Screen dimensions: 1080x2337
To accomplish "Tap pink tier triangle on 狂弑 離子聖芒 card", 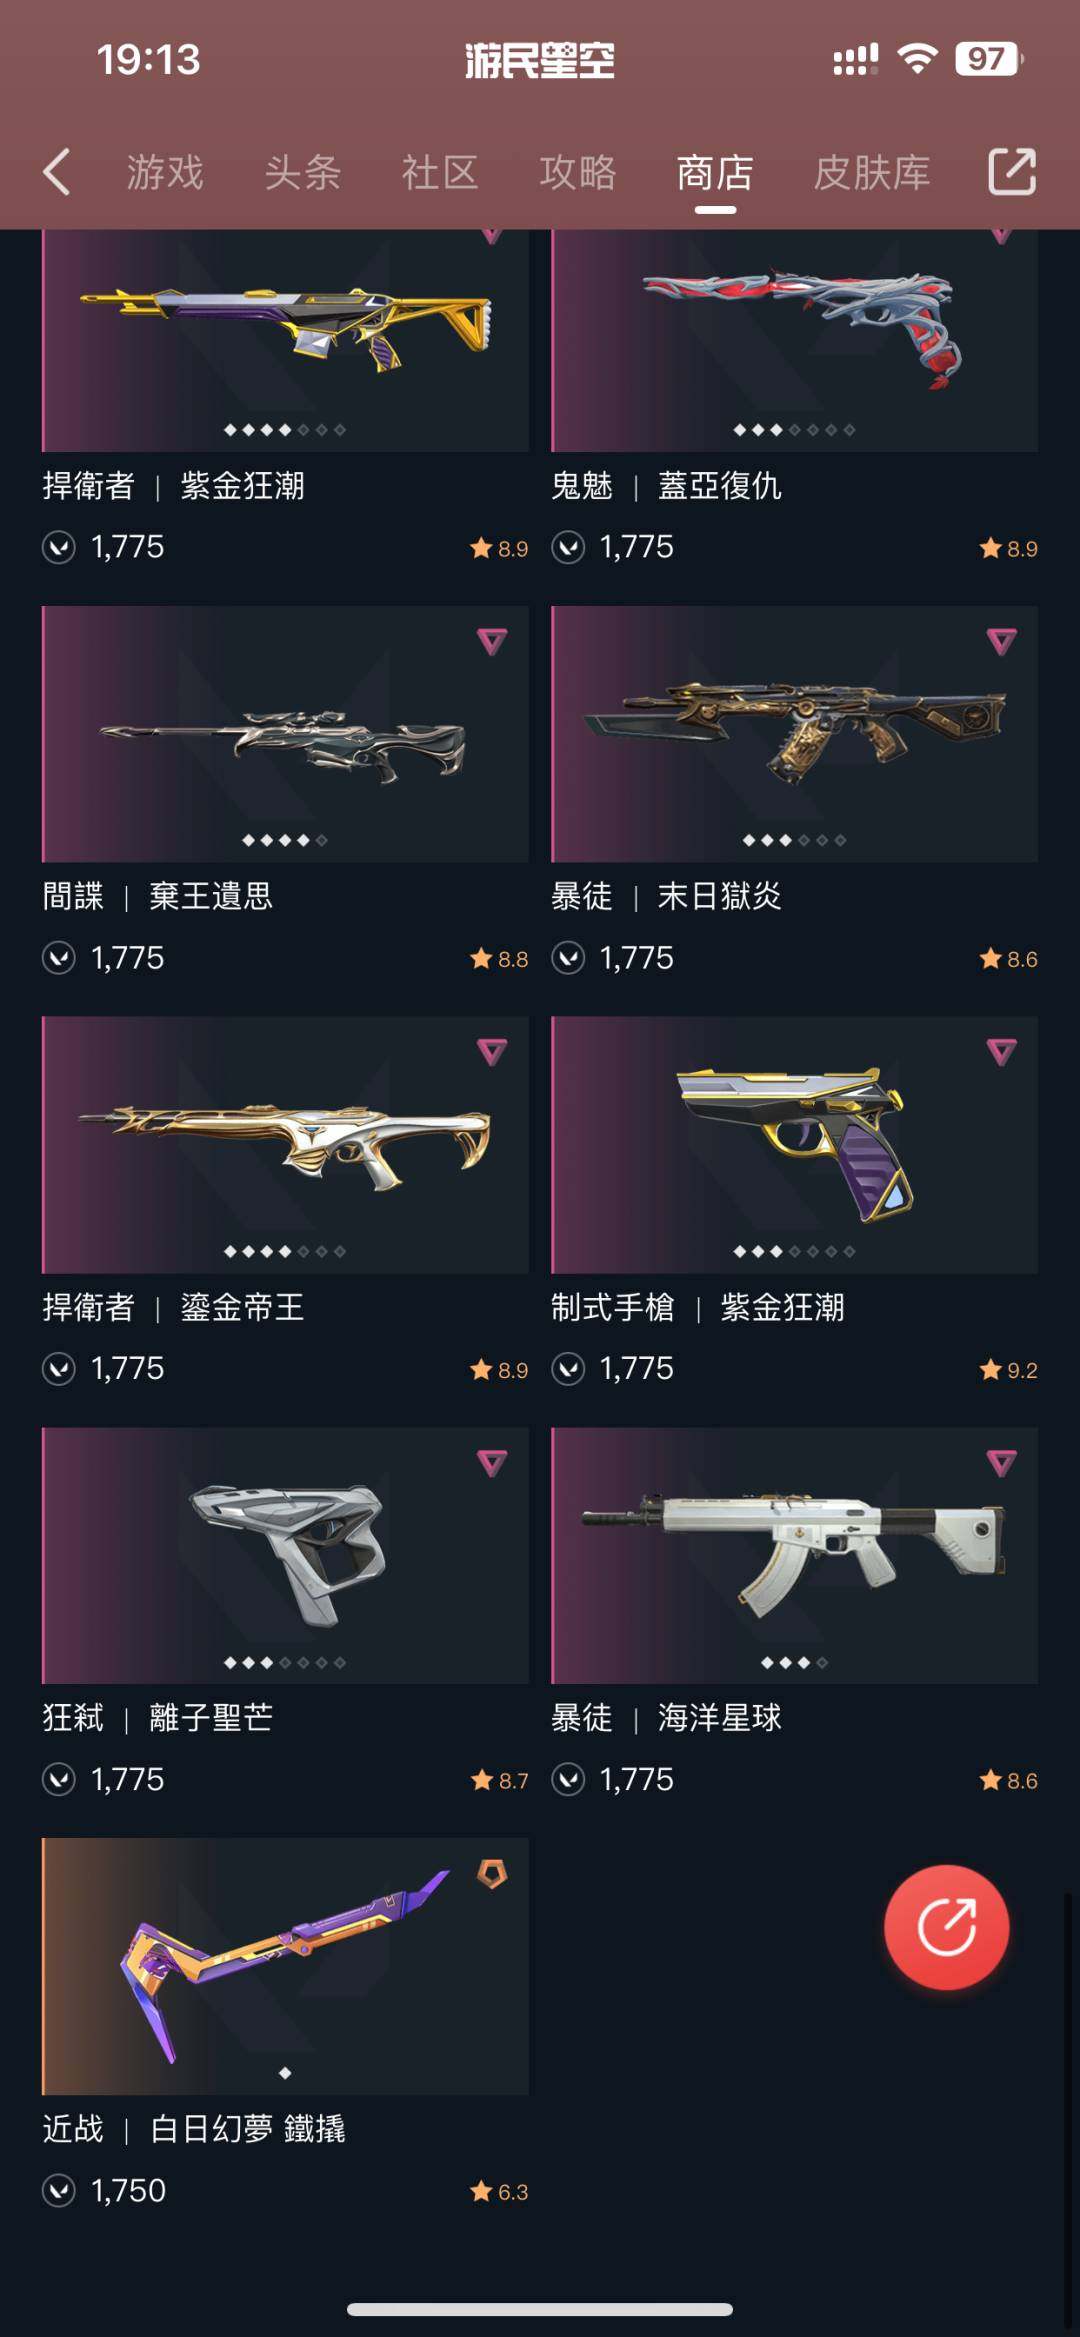I will [491, 1463].
